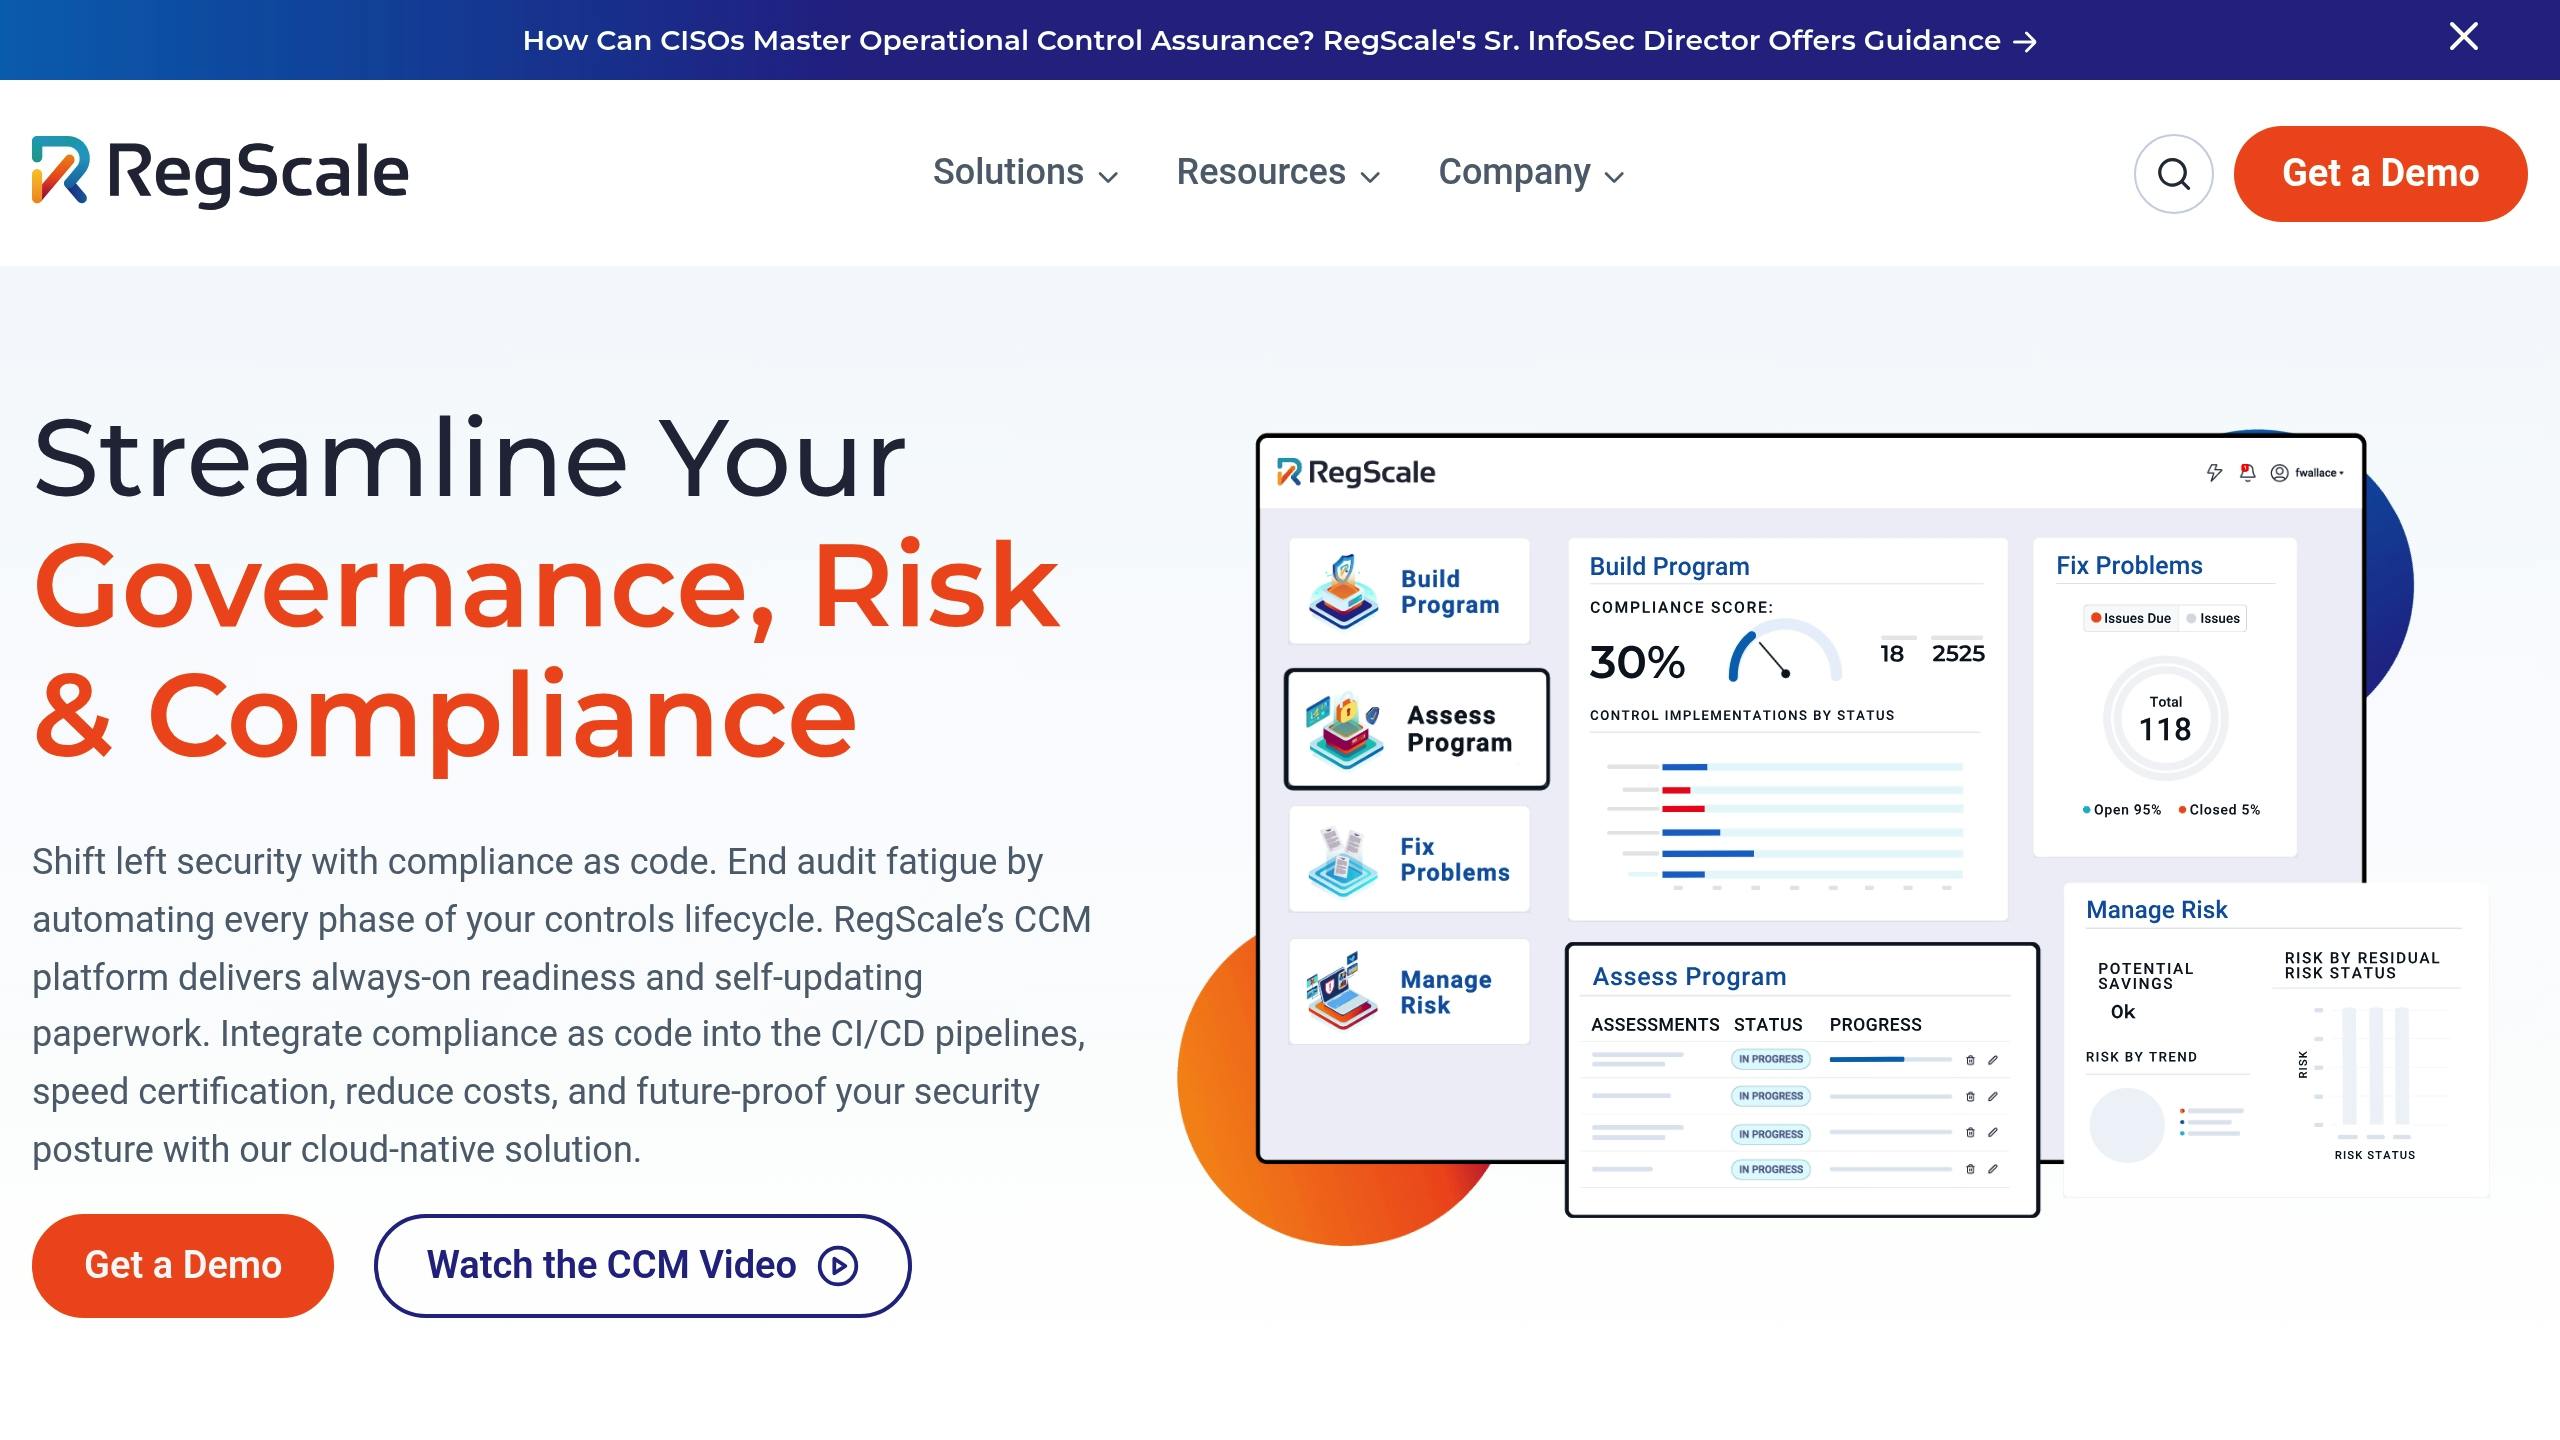The height and width of the screenshot is (1440, 2560).
Task: Click the RegScale logo in header
Action: [x=220, y=172]
